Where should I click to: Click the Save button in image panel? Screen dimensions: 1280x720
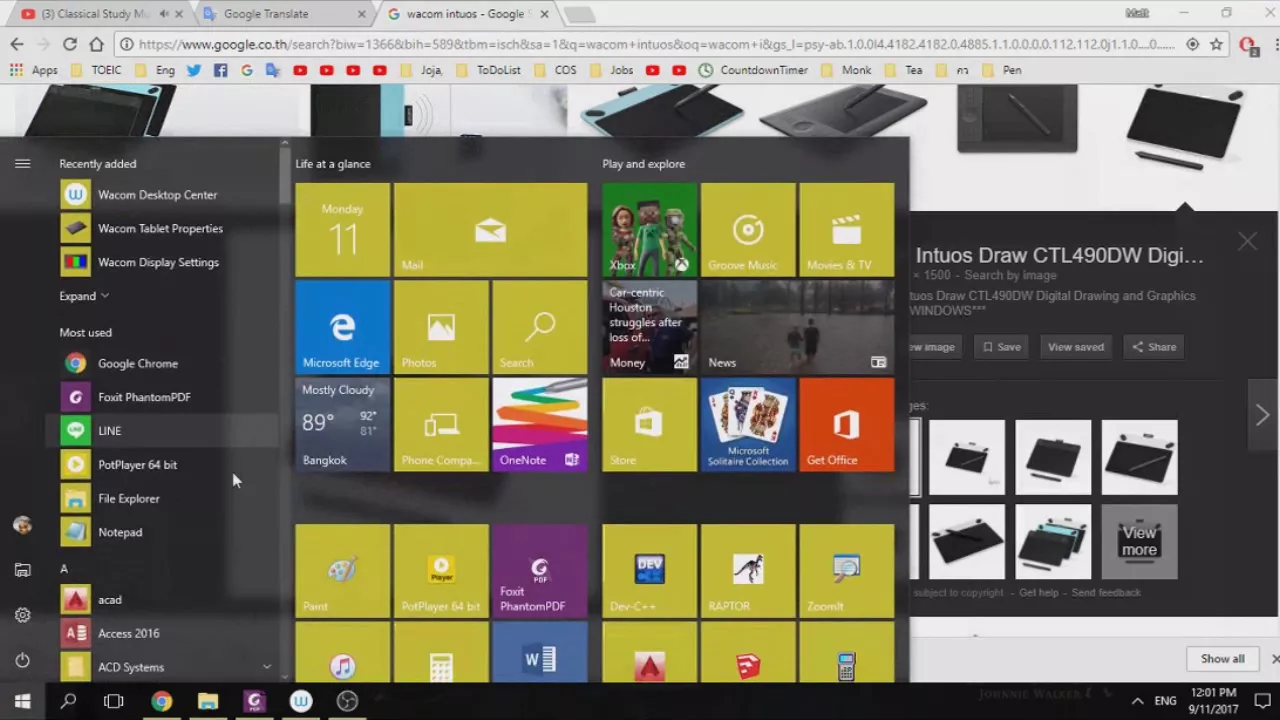pyautogui.click(x=1001, y=347)
